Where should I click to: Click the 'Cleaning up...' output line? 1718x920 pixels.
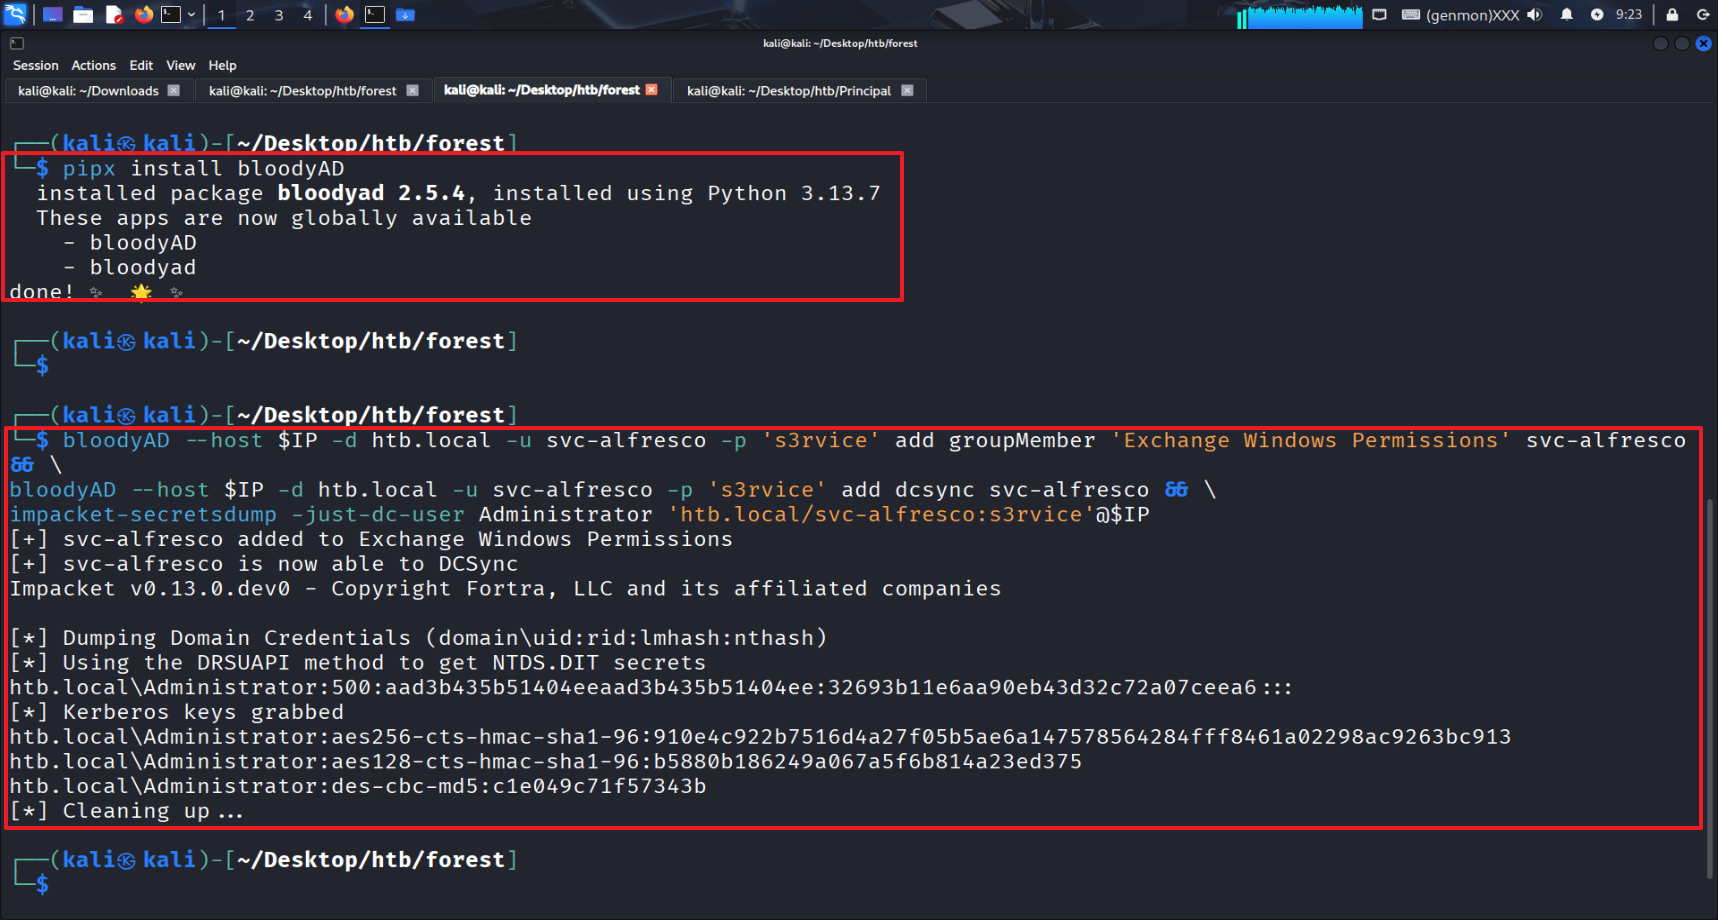coord(127,811)
